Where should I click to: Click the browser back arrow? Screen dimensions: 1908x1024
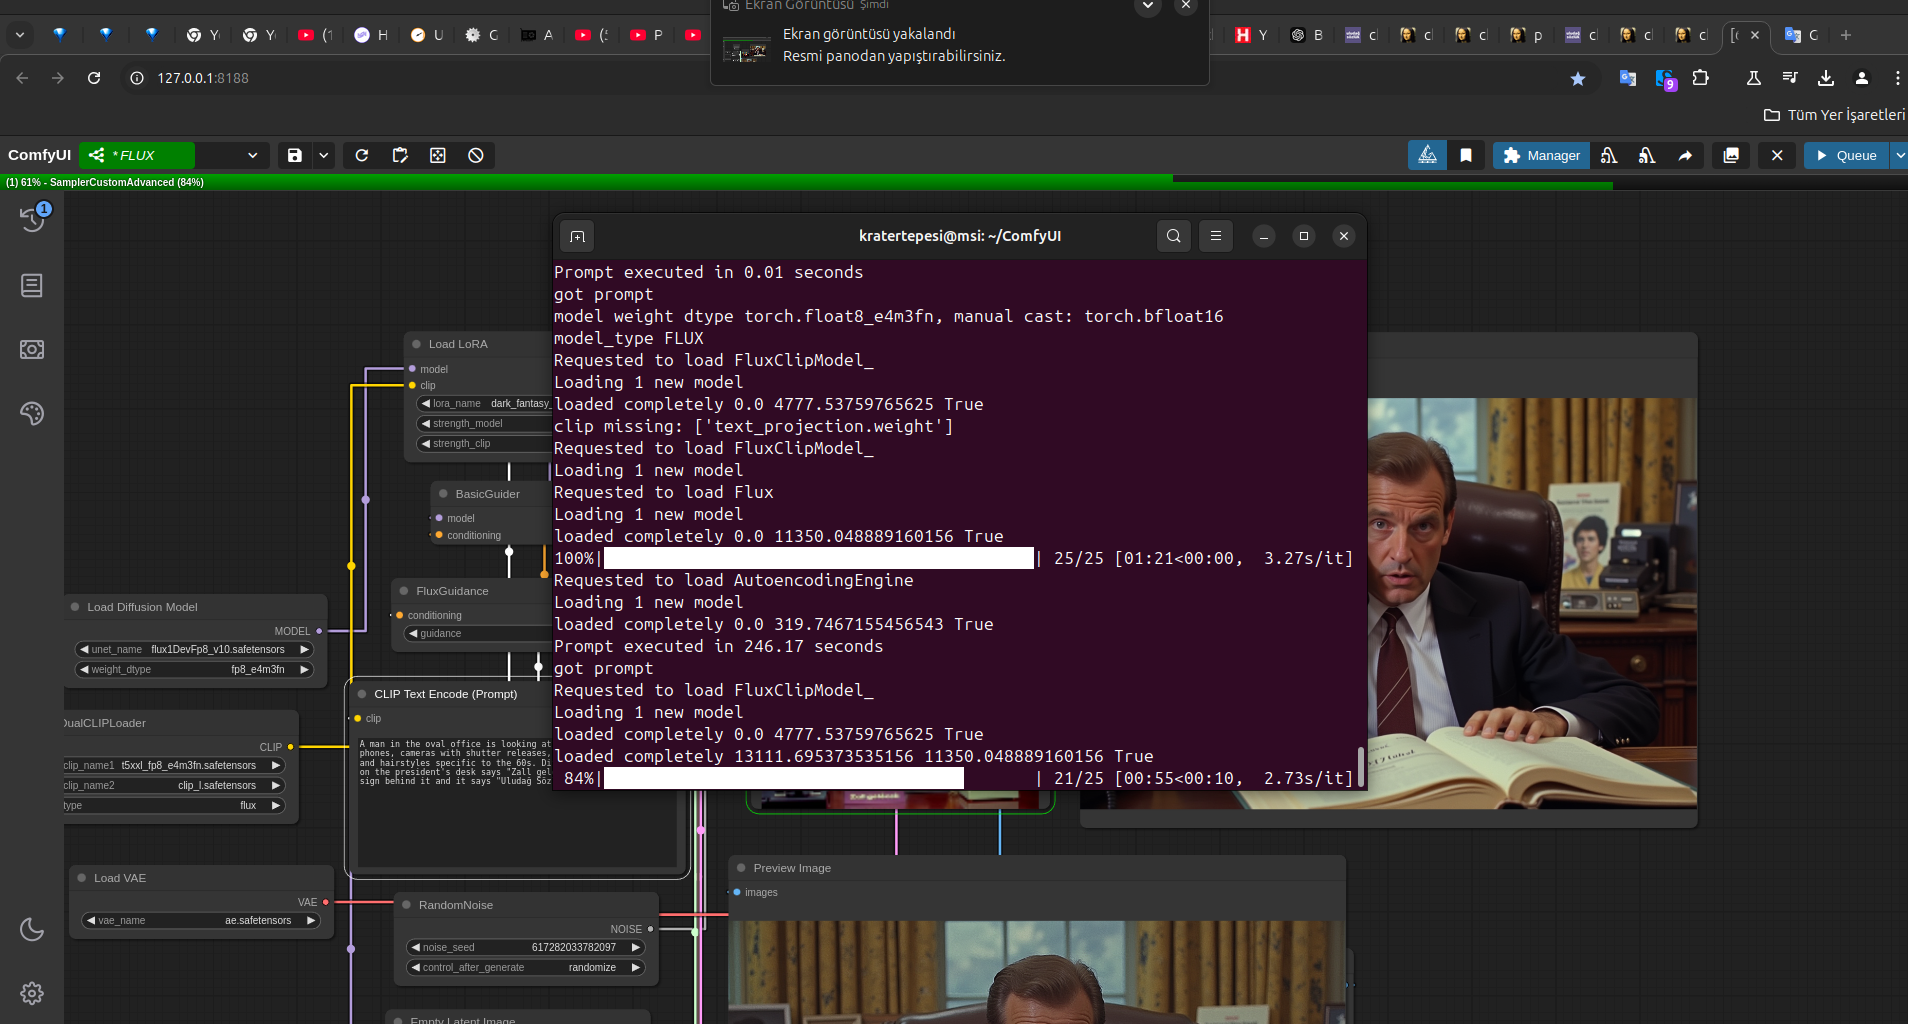click(22, 78)
